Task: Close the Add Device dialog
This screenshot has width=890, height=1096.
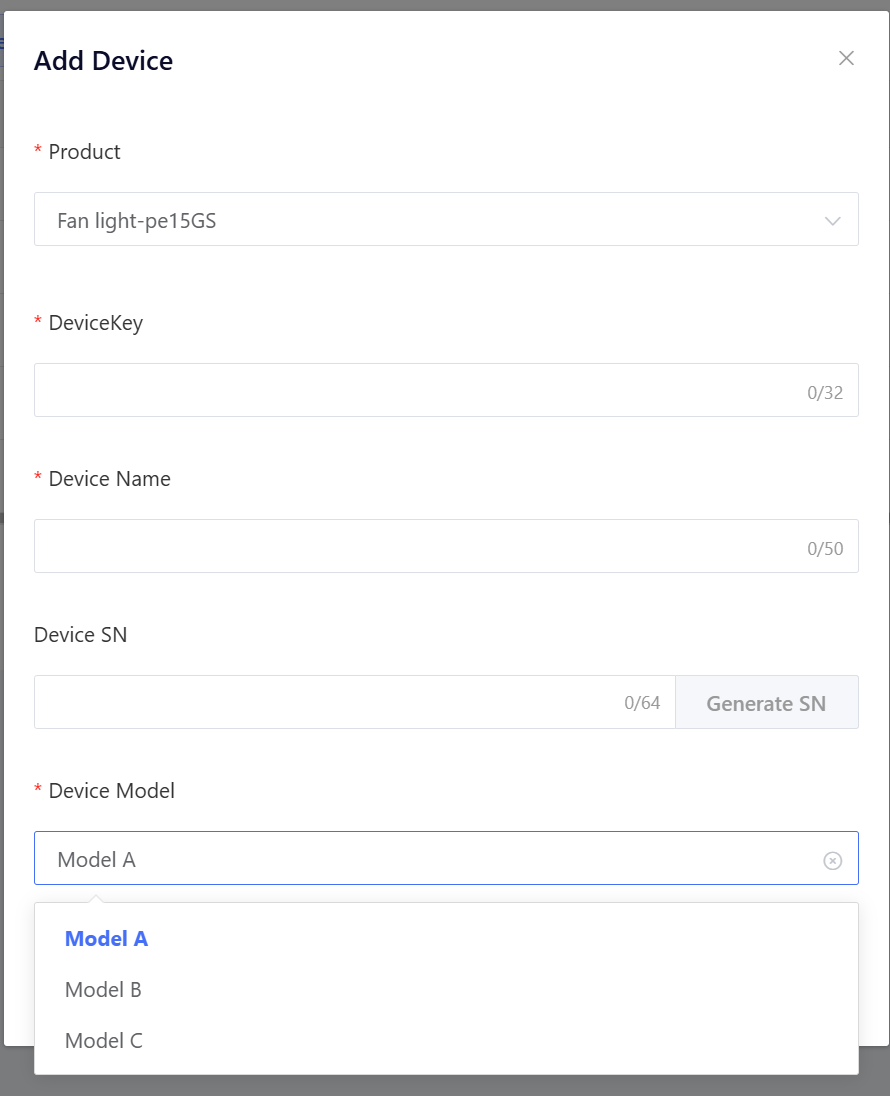Action: (x=846, y=58)
